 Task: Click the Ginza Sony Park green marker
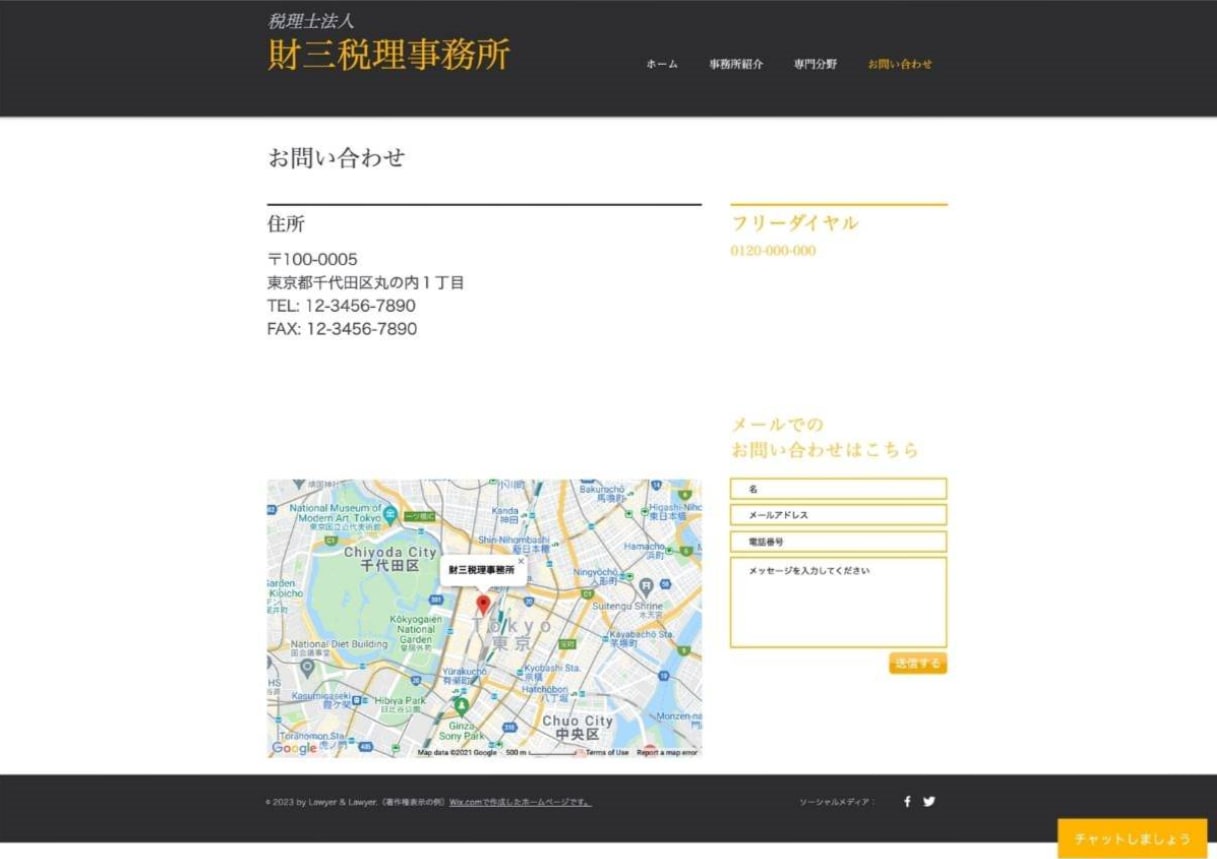(461, 706)
